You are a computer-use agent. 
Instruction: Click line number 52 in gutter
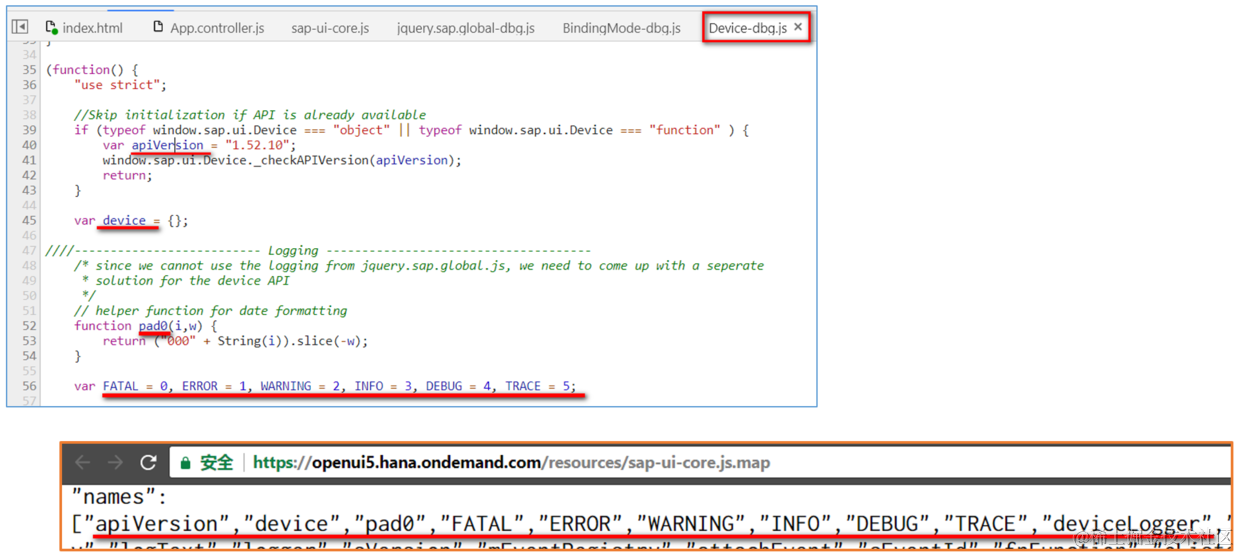(x=29, y=326)
